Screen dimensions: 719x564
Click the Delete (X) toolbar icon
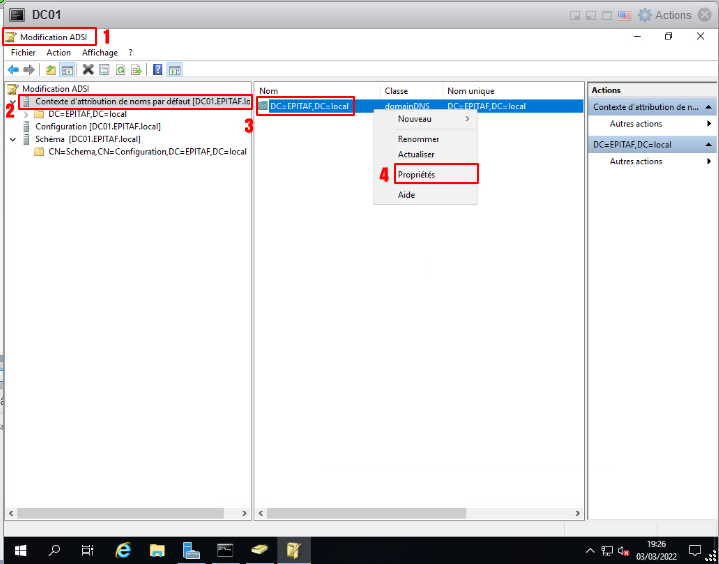pos(88,70)
